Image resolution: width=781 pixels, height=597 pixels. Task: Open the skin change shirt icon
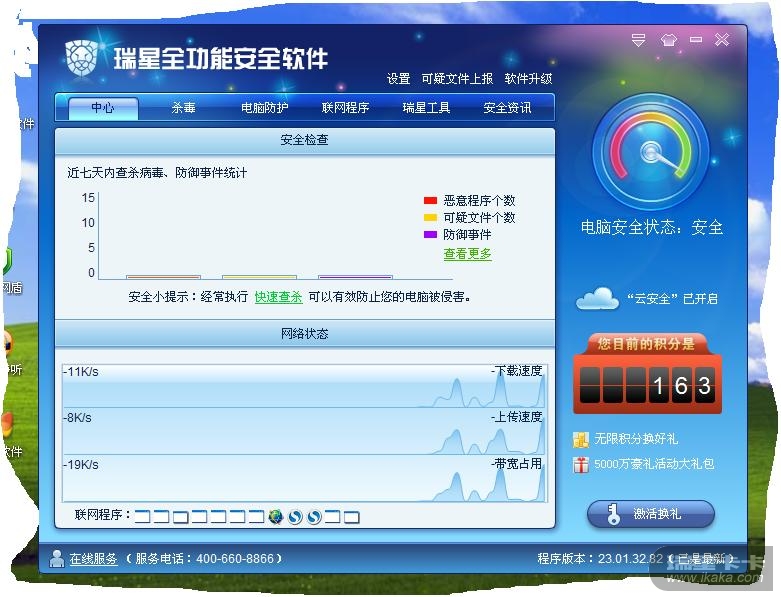[x=668, y=40]
